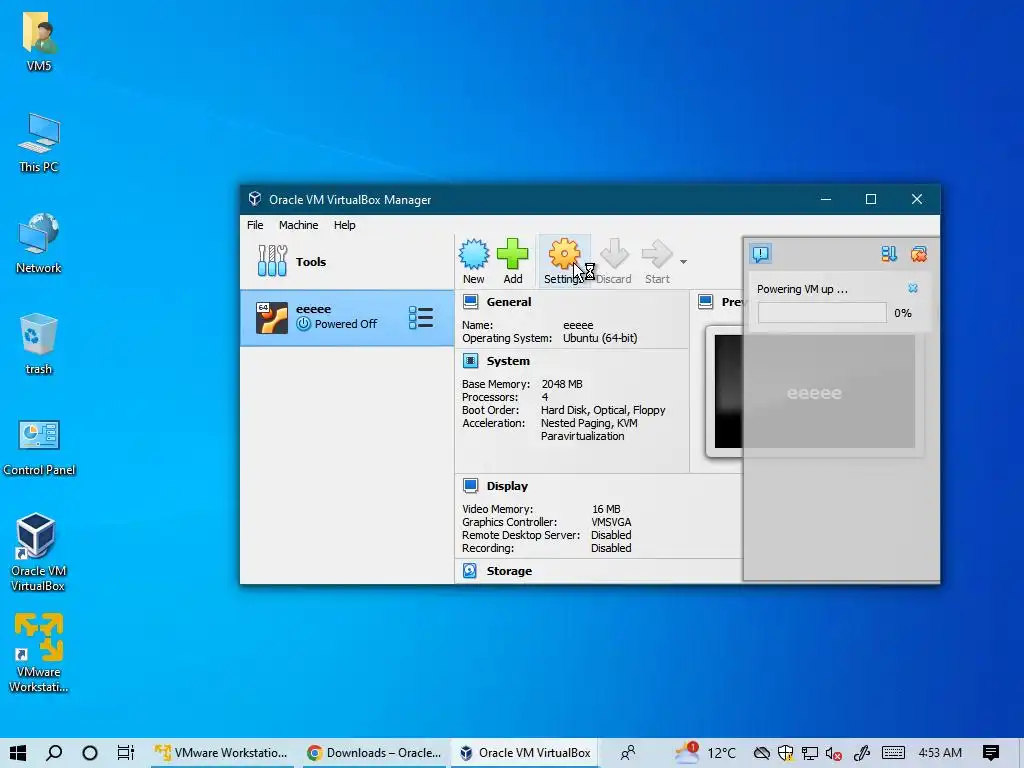
Task: Click the General section header
Action: 509,302
